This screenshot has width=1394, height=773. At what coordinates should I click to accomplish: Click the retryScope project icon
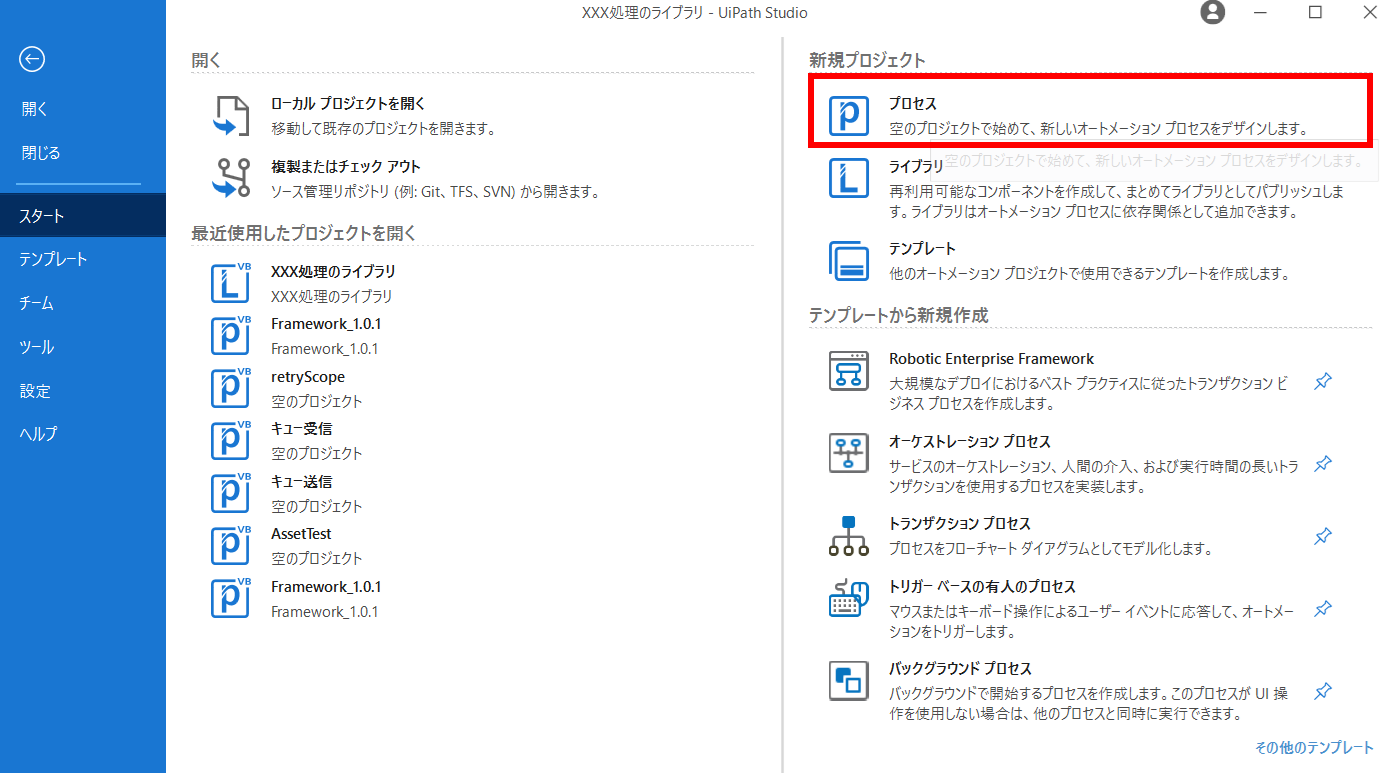[x=231, y=388]
